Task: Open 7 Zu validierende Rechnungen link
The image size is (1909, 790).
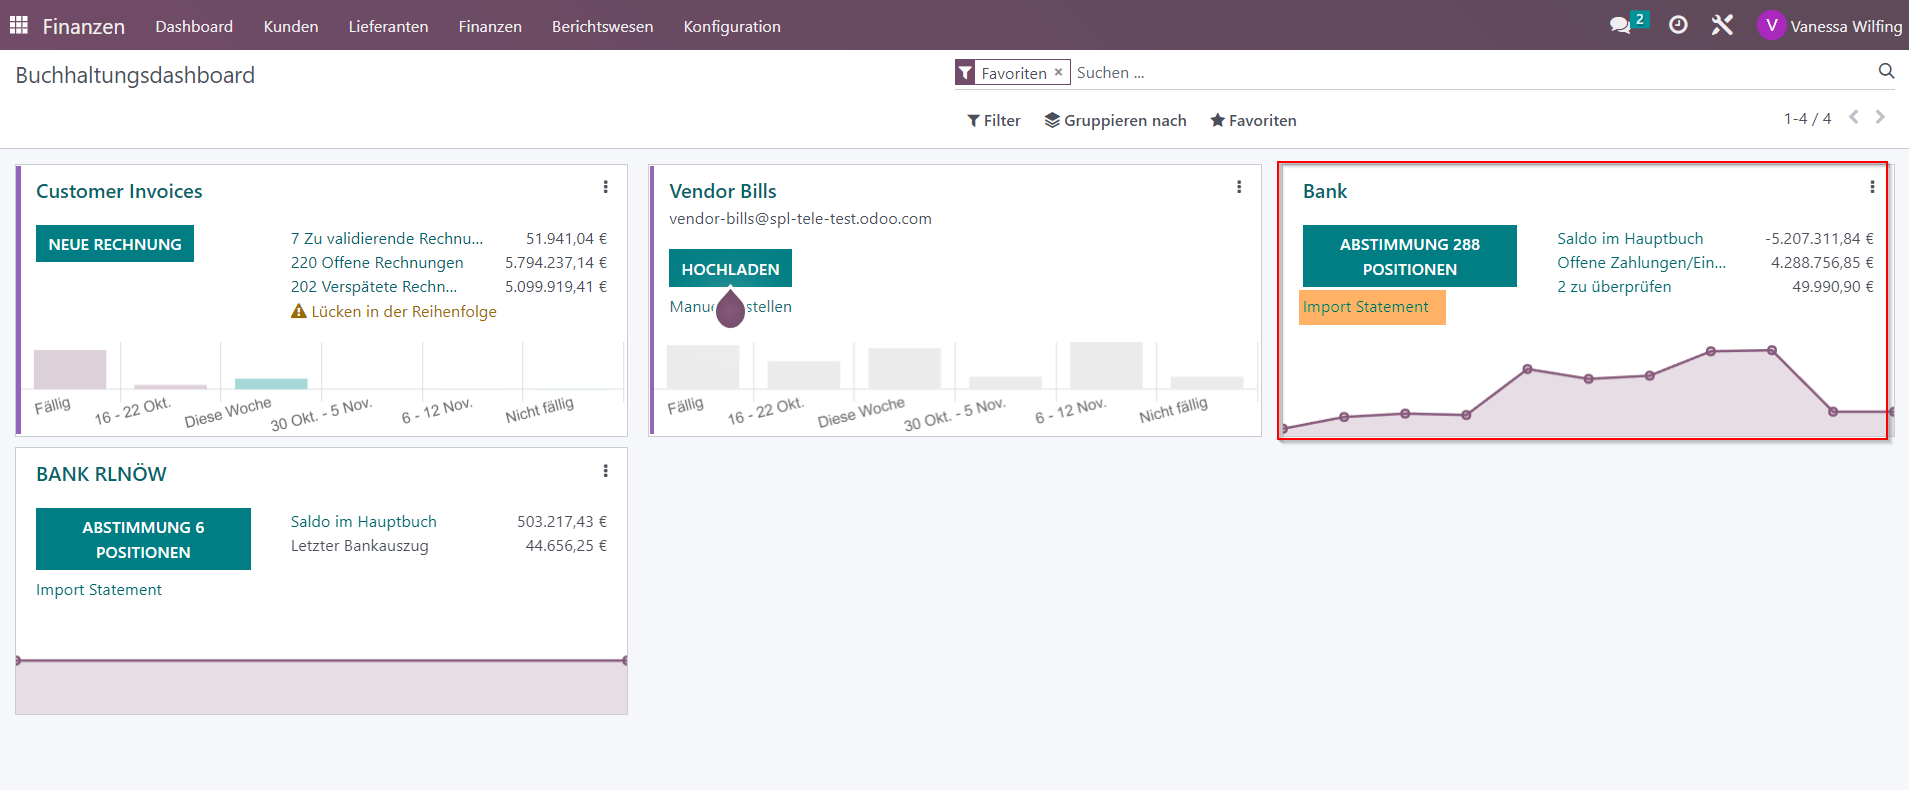Action: point(387,239)
